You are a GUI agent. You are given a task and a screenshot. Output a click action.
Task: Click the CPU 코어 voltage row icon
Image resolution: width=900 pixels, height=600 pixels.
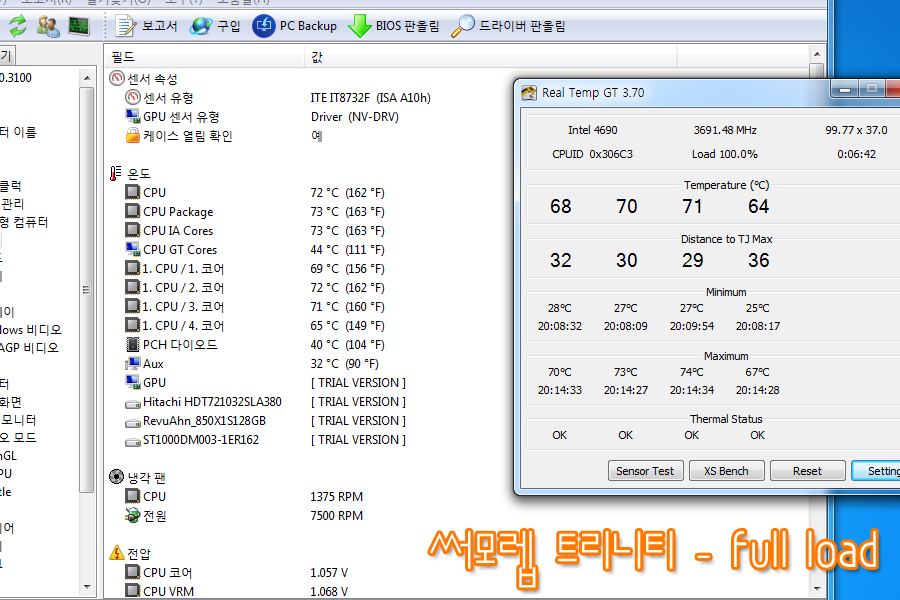(x=133, y=572)
